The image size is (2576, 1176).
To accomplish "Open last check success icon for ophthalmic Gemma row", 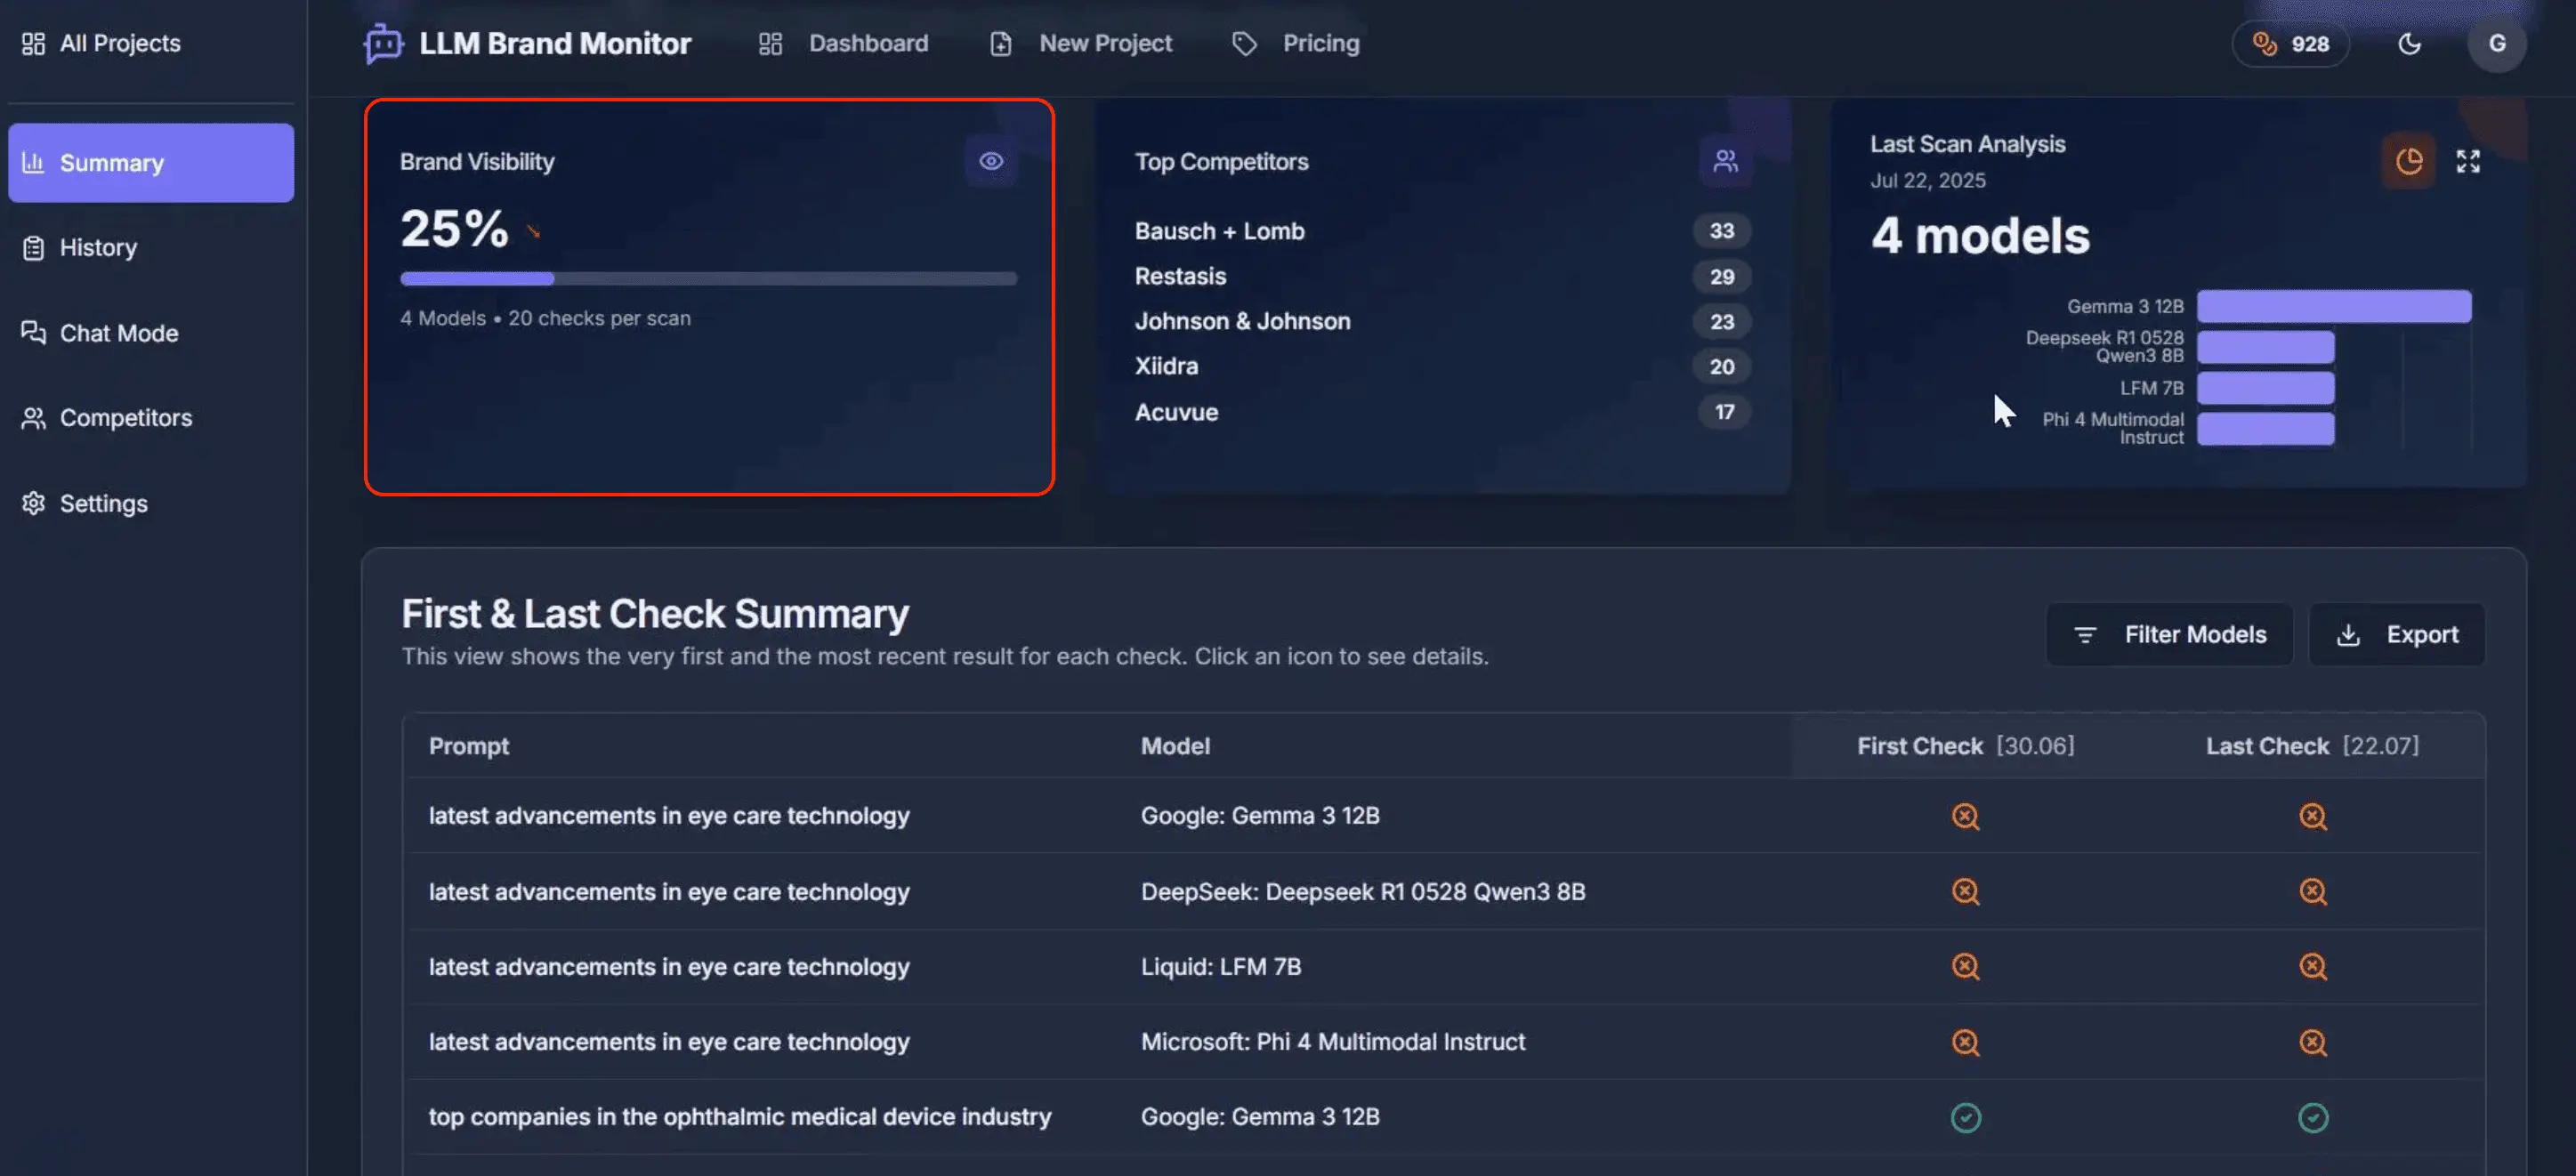I will (2312, 1117).
